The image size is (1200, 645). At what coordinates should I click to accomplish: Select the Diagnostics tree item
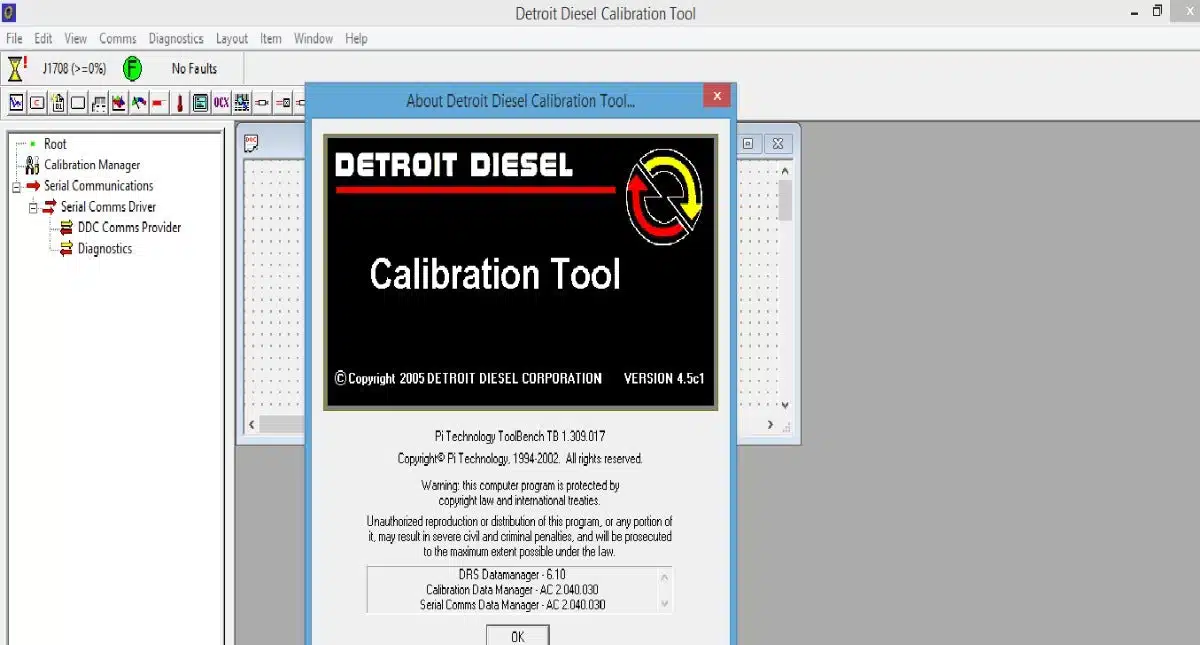105,249
